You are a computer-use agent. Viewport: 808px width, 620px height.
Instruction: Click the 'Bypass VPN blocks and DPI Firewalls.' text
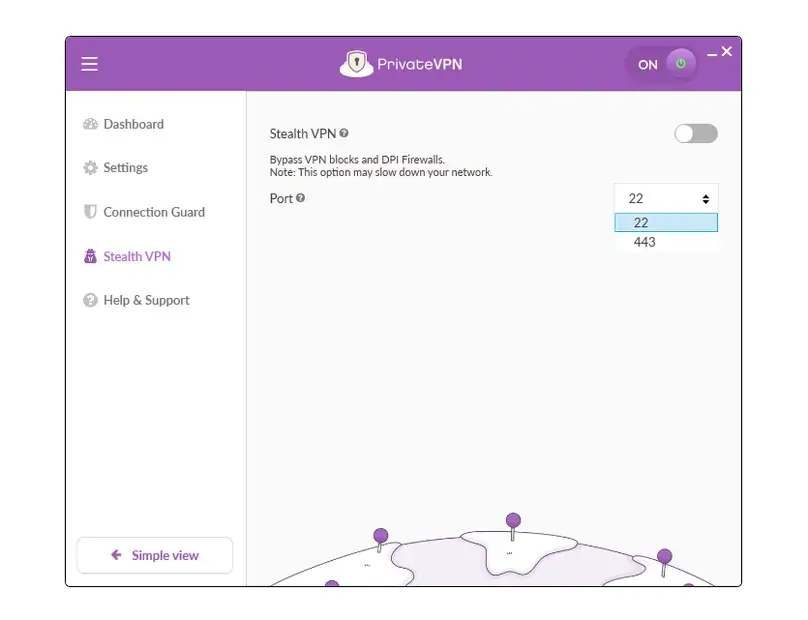click(x=357, y=160)
